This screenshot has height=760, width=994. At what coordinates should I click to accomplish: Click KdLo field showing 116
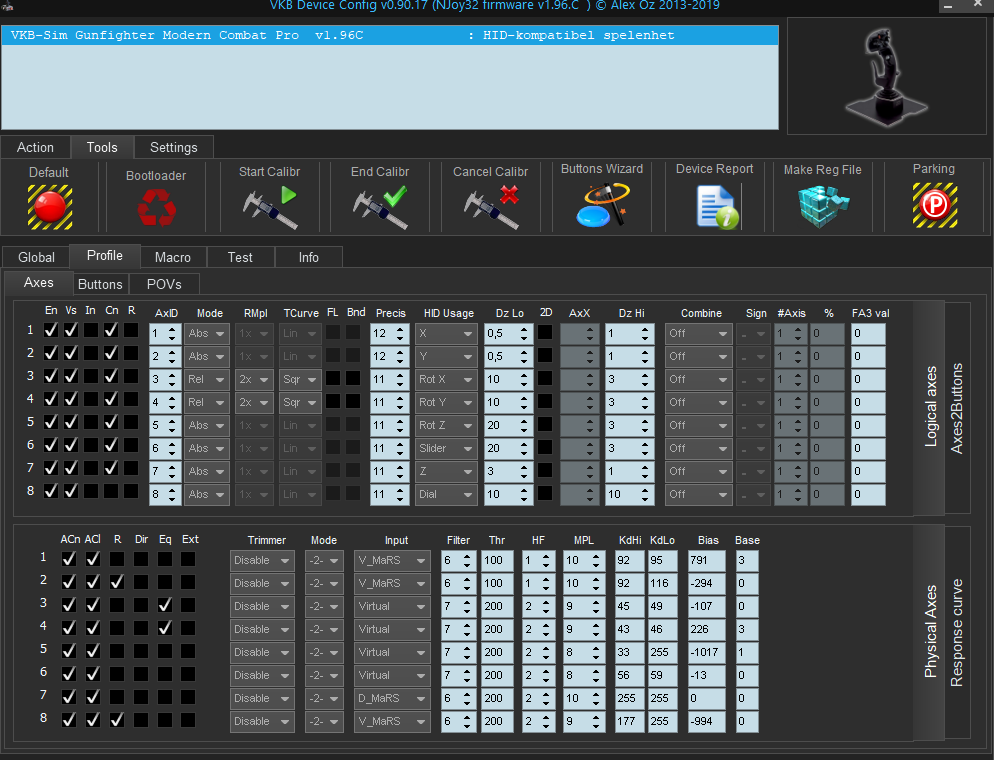click(662, 583)
